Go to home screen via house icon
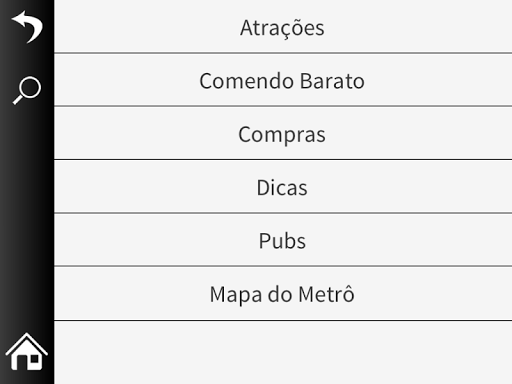Screen dimensions: 512x384 (27, 352)
